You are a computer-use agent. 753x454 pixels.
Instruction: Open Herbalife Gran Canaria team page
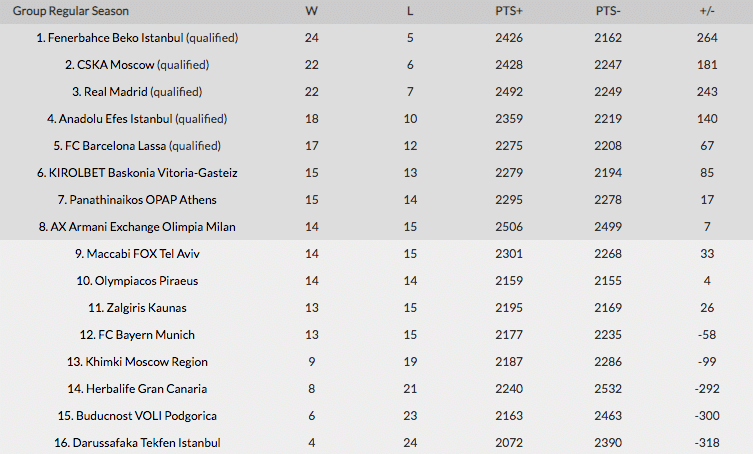point(146,388)
